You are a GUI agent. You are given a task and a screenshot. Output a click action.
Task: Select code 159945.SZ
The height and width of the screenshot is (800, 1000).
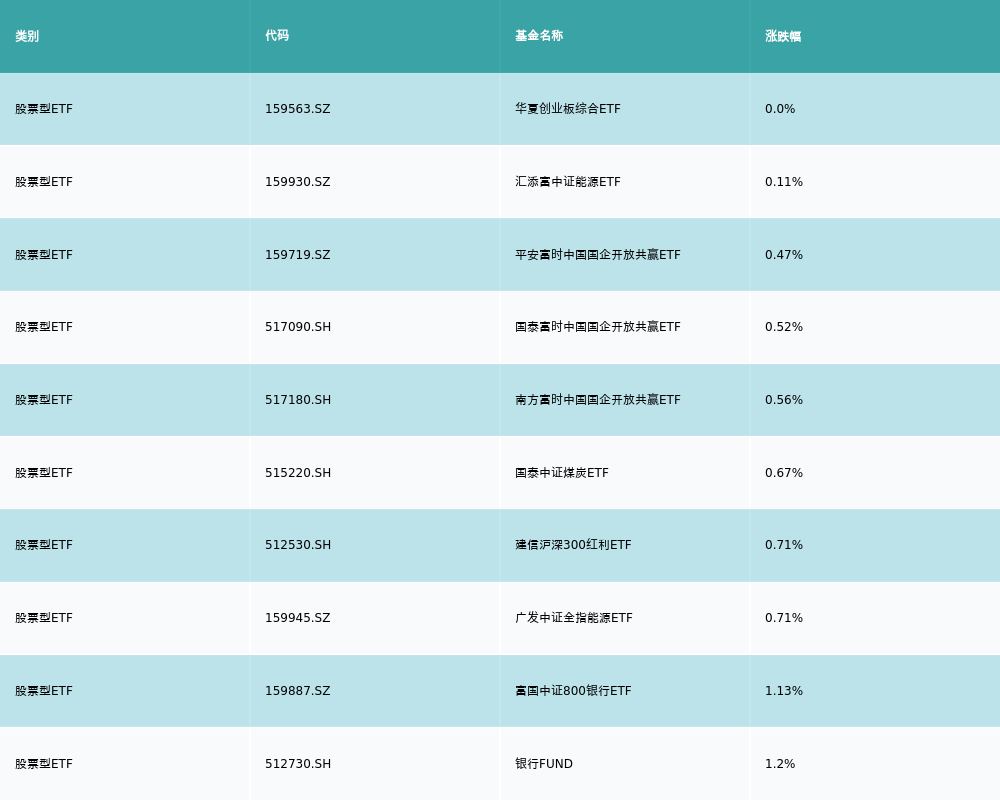pos(298,618)
